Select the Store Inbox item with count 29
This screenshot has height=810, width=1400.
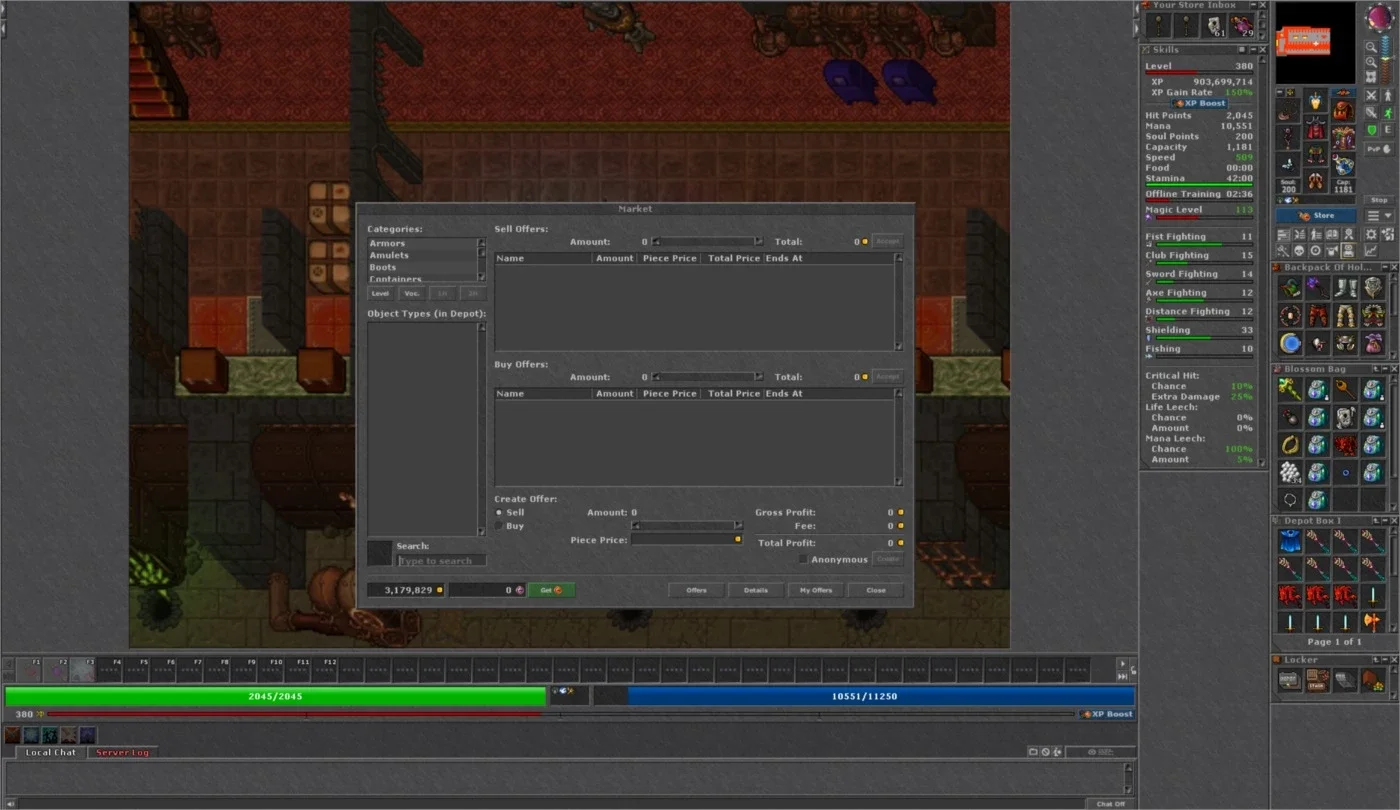pos(1242,26)
